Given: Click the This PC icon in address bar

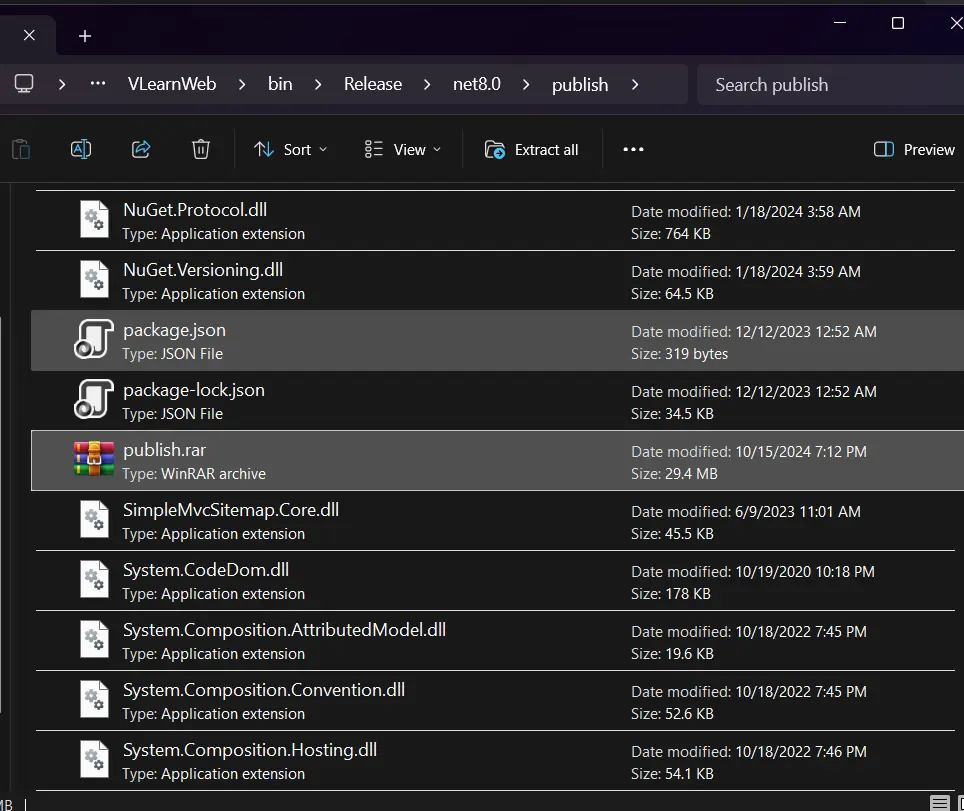Looking at the screenshot, I should click(x=24, y=84).
